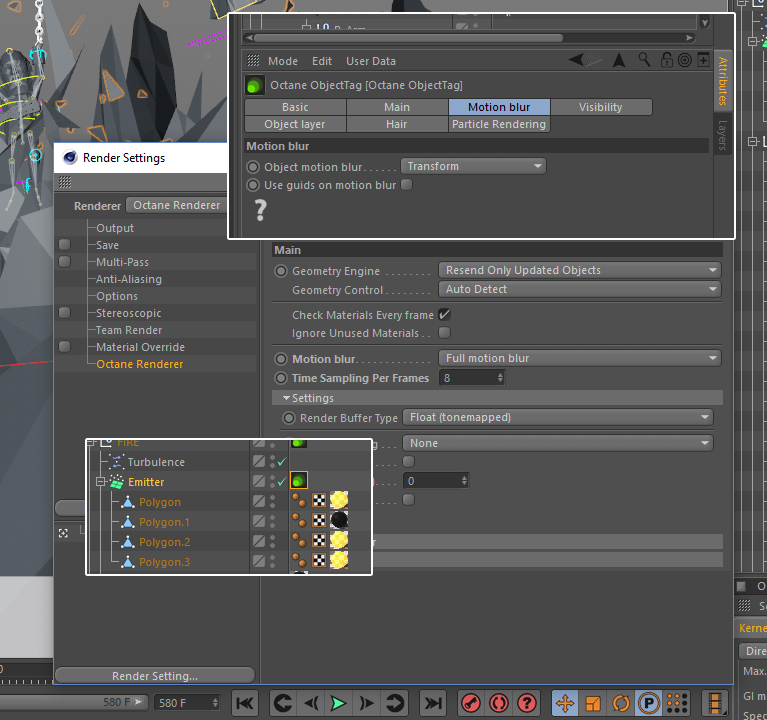Toggle autokeying red circle icon
767x720 pixels.
click(499, 703)
